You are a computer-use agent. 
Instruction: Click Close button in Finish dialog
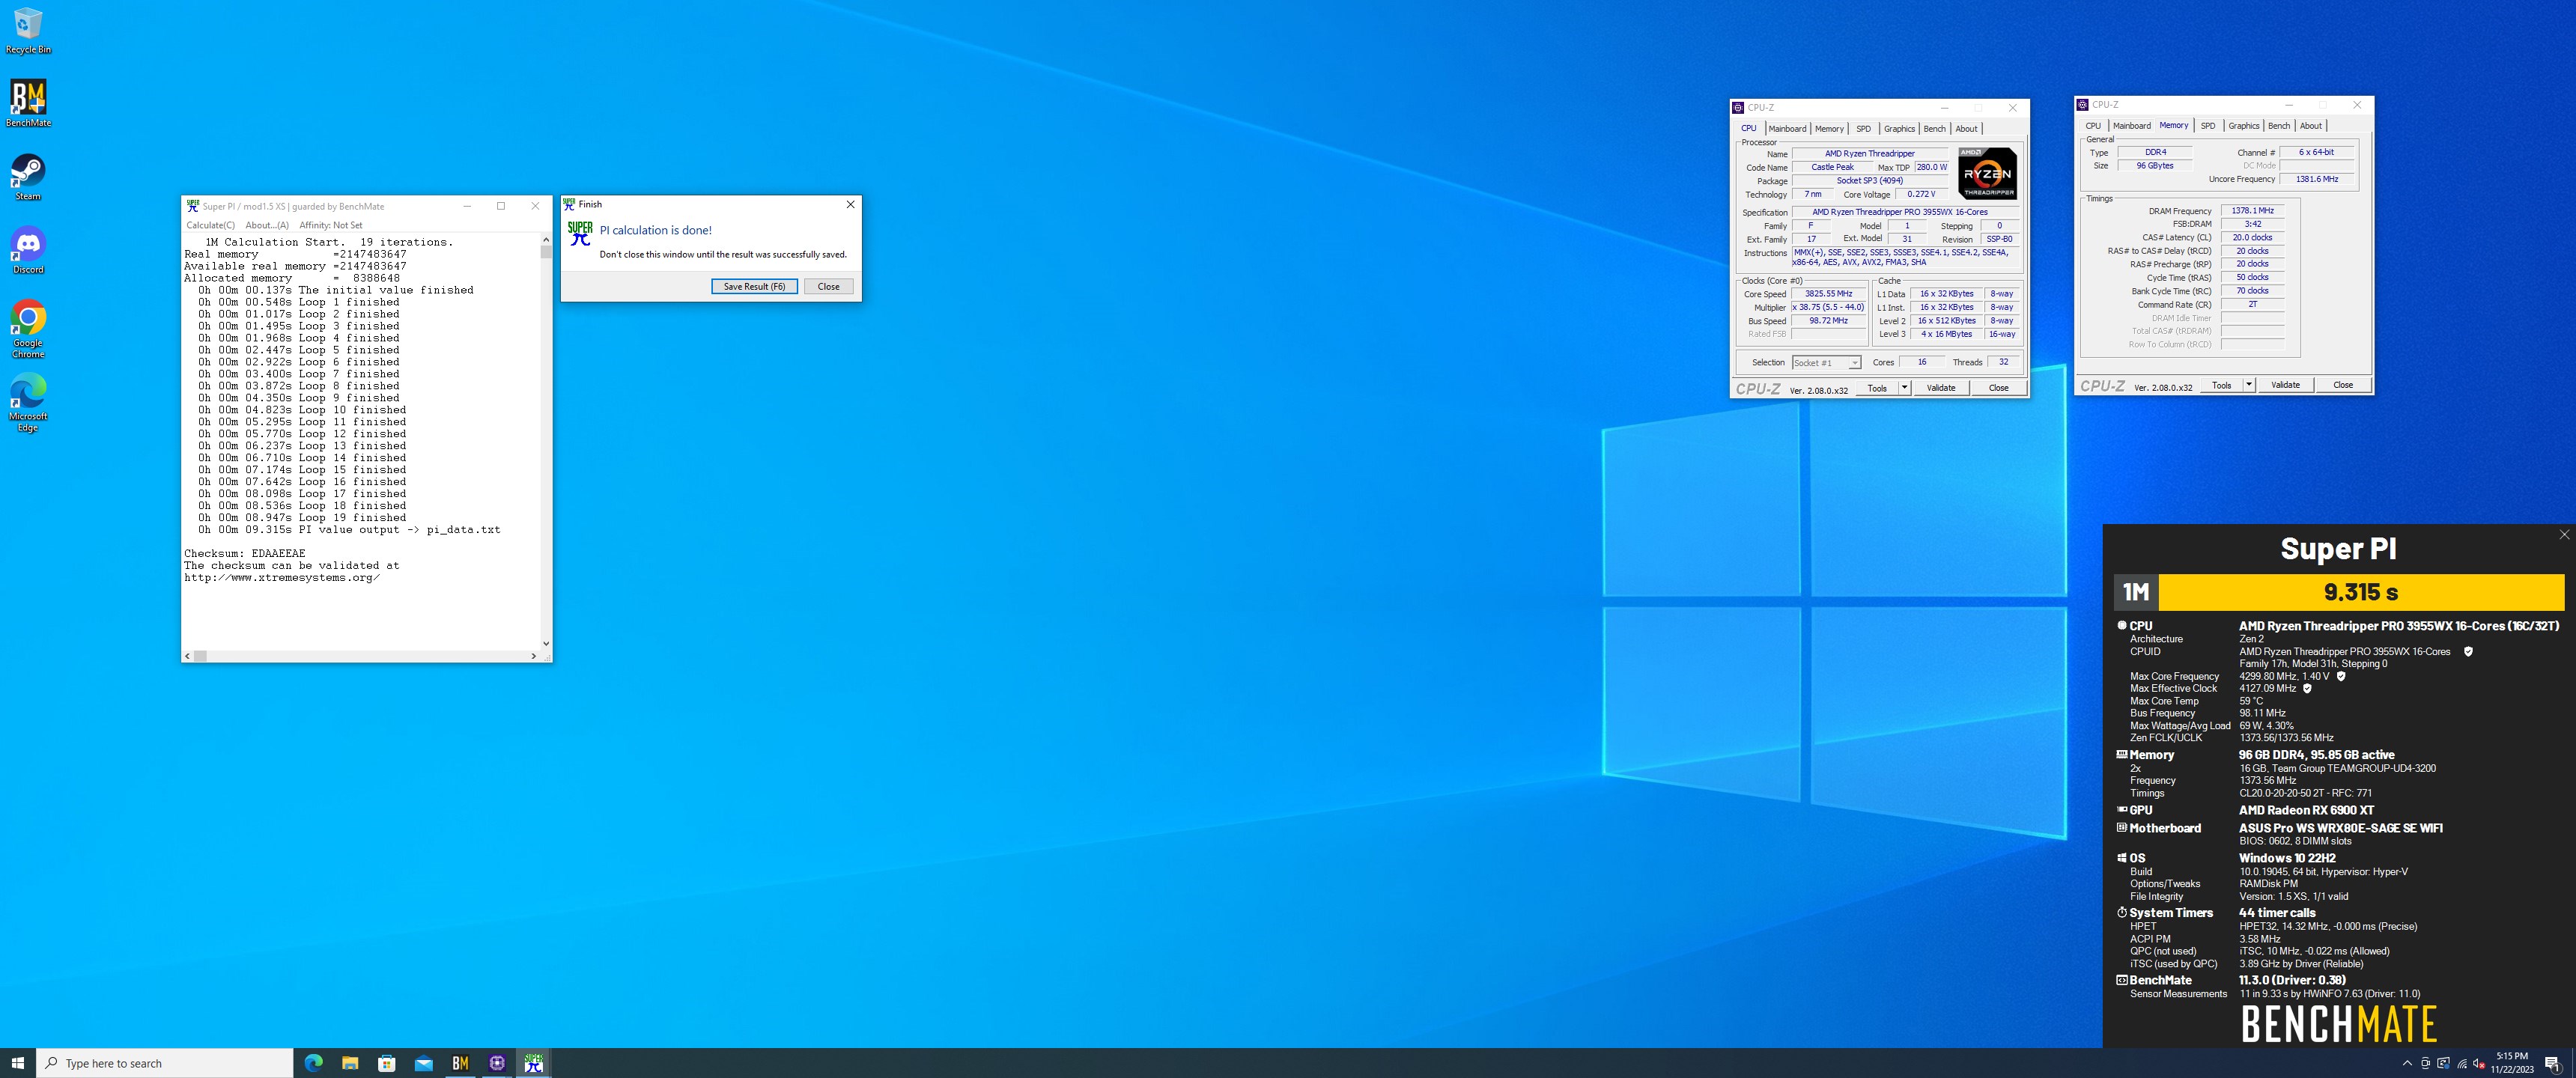(829, 287)
